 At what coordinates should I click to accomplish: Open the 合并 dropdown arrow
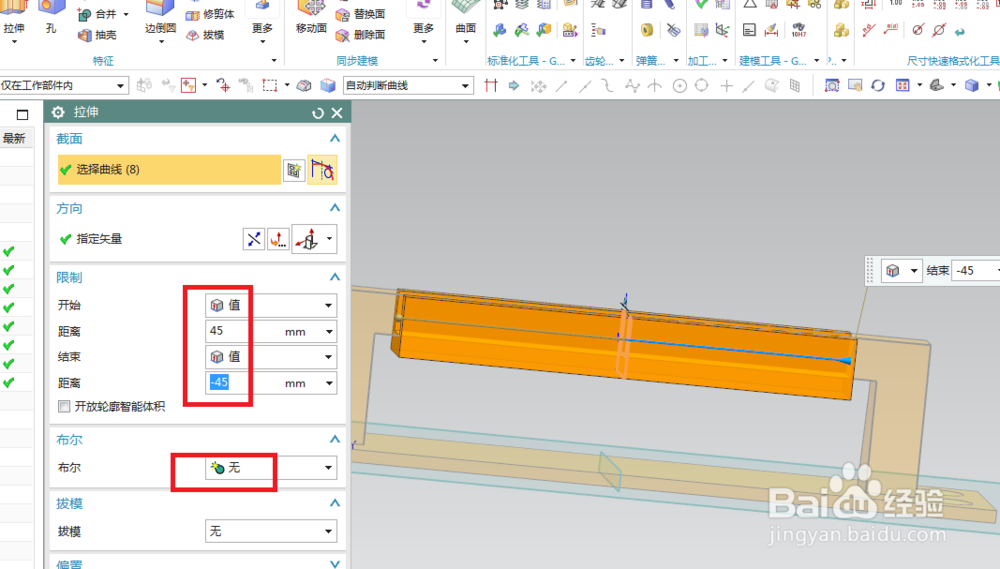pos(126,14)
